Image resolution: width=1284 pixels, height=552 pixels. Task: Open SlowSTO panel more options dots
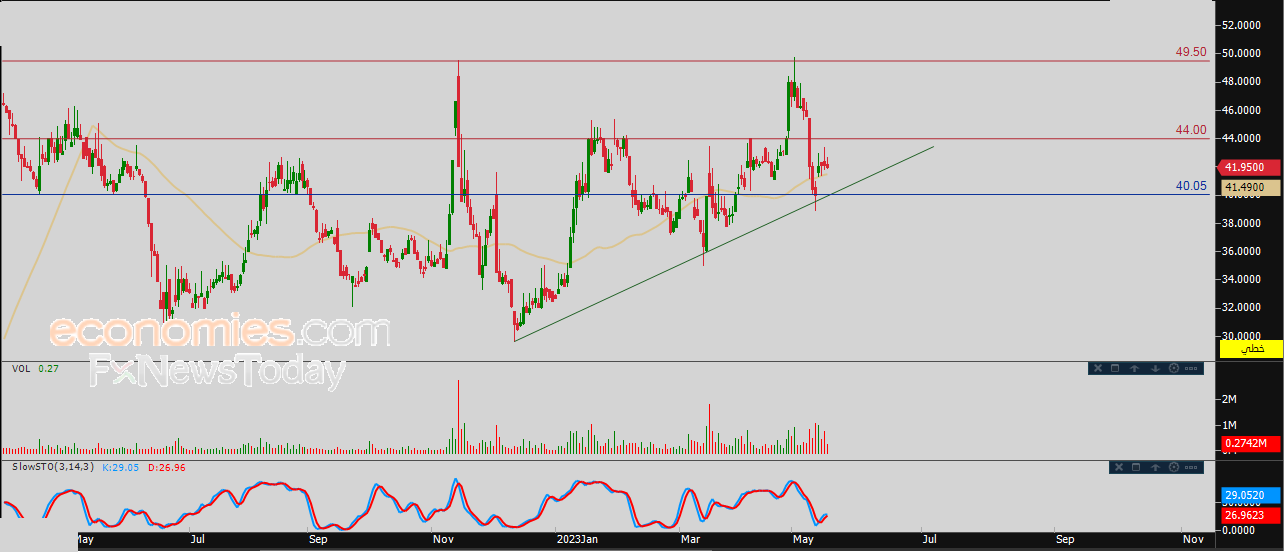(x=1193, y=467)
